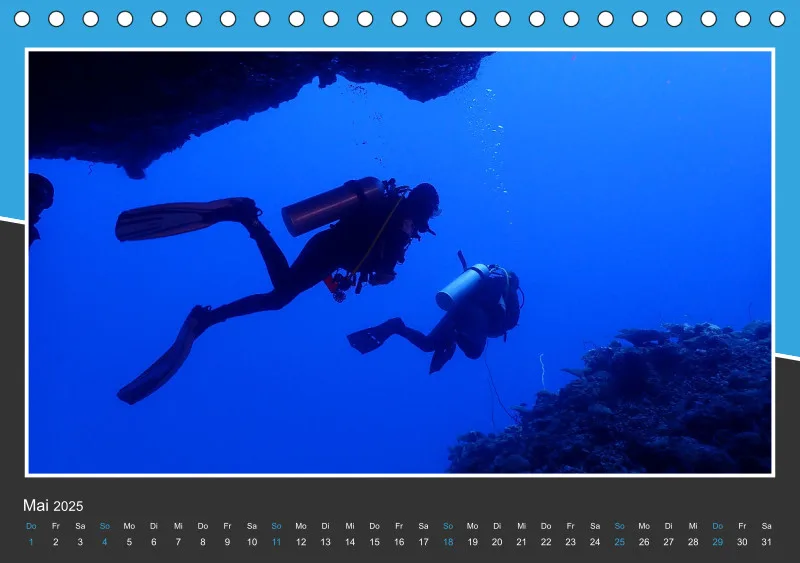Select Sunday day 4 in the calendar

[105, 542]
